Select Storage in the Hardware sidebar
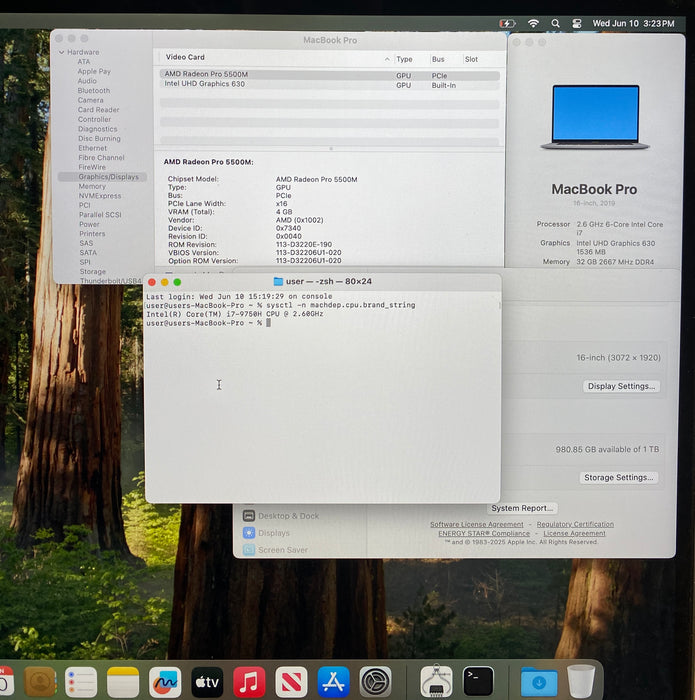Screen dimensions: 695x700 [x=93, y=271]
